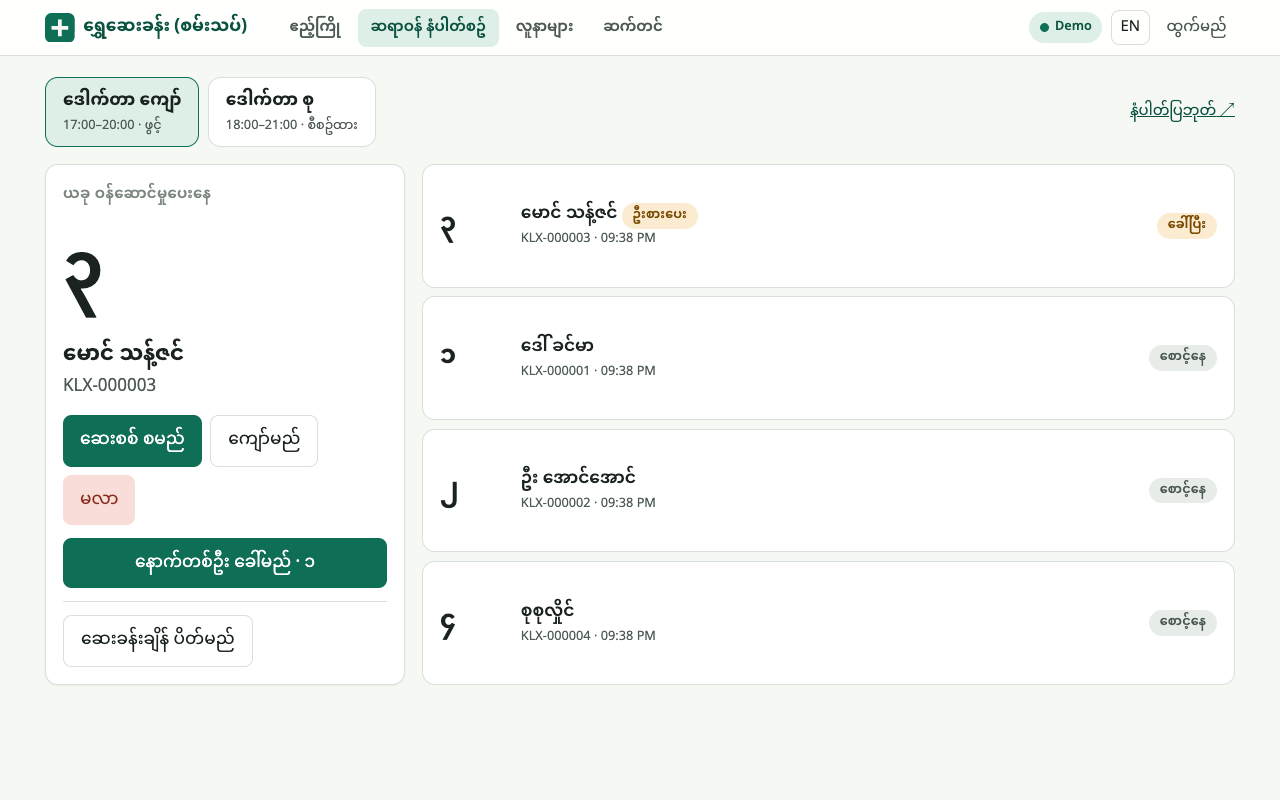This screenshot has width=1280, height=800.
Task: Click the ကျော်မည် skip button
Action: tap(264, 441)
